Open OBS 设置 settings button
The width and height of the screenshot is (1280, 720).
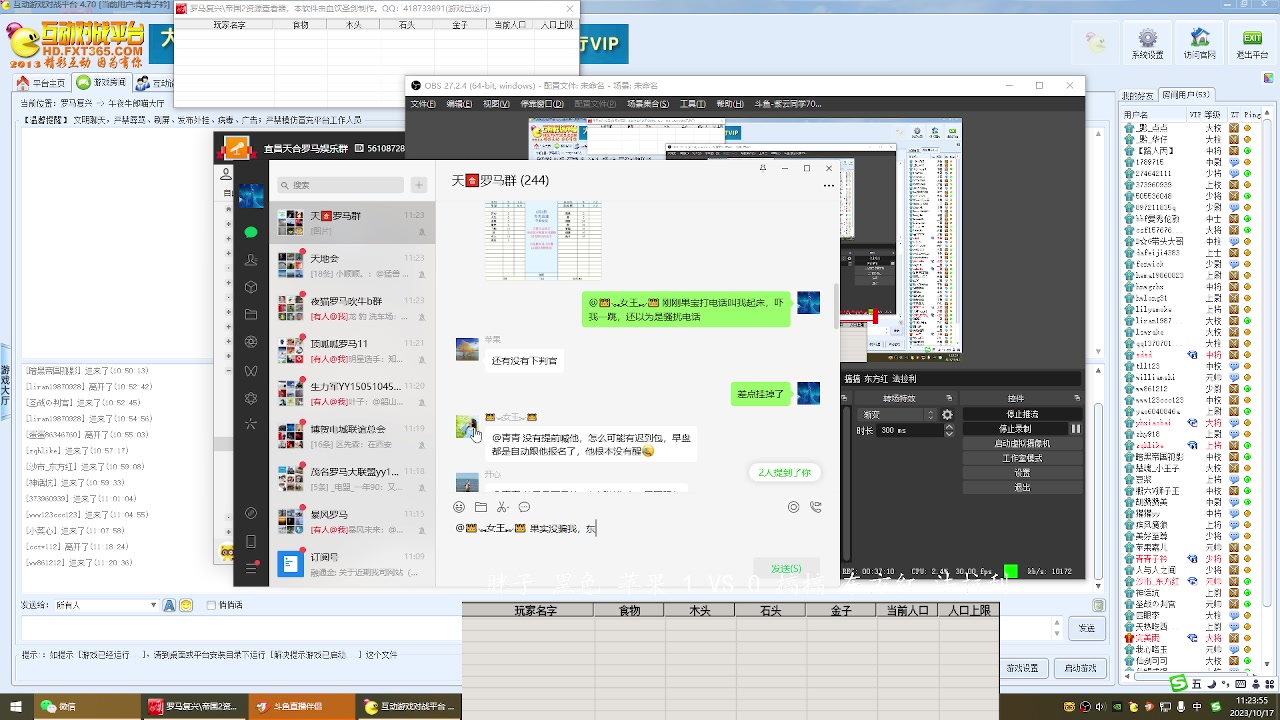point(1022,473)
